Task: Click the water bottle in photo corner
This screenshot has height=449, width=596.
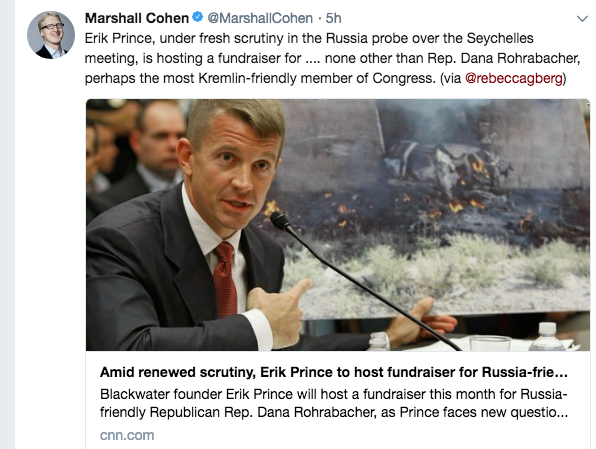Action: [x=547, y=337]
